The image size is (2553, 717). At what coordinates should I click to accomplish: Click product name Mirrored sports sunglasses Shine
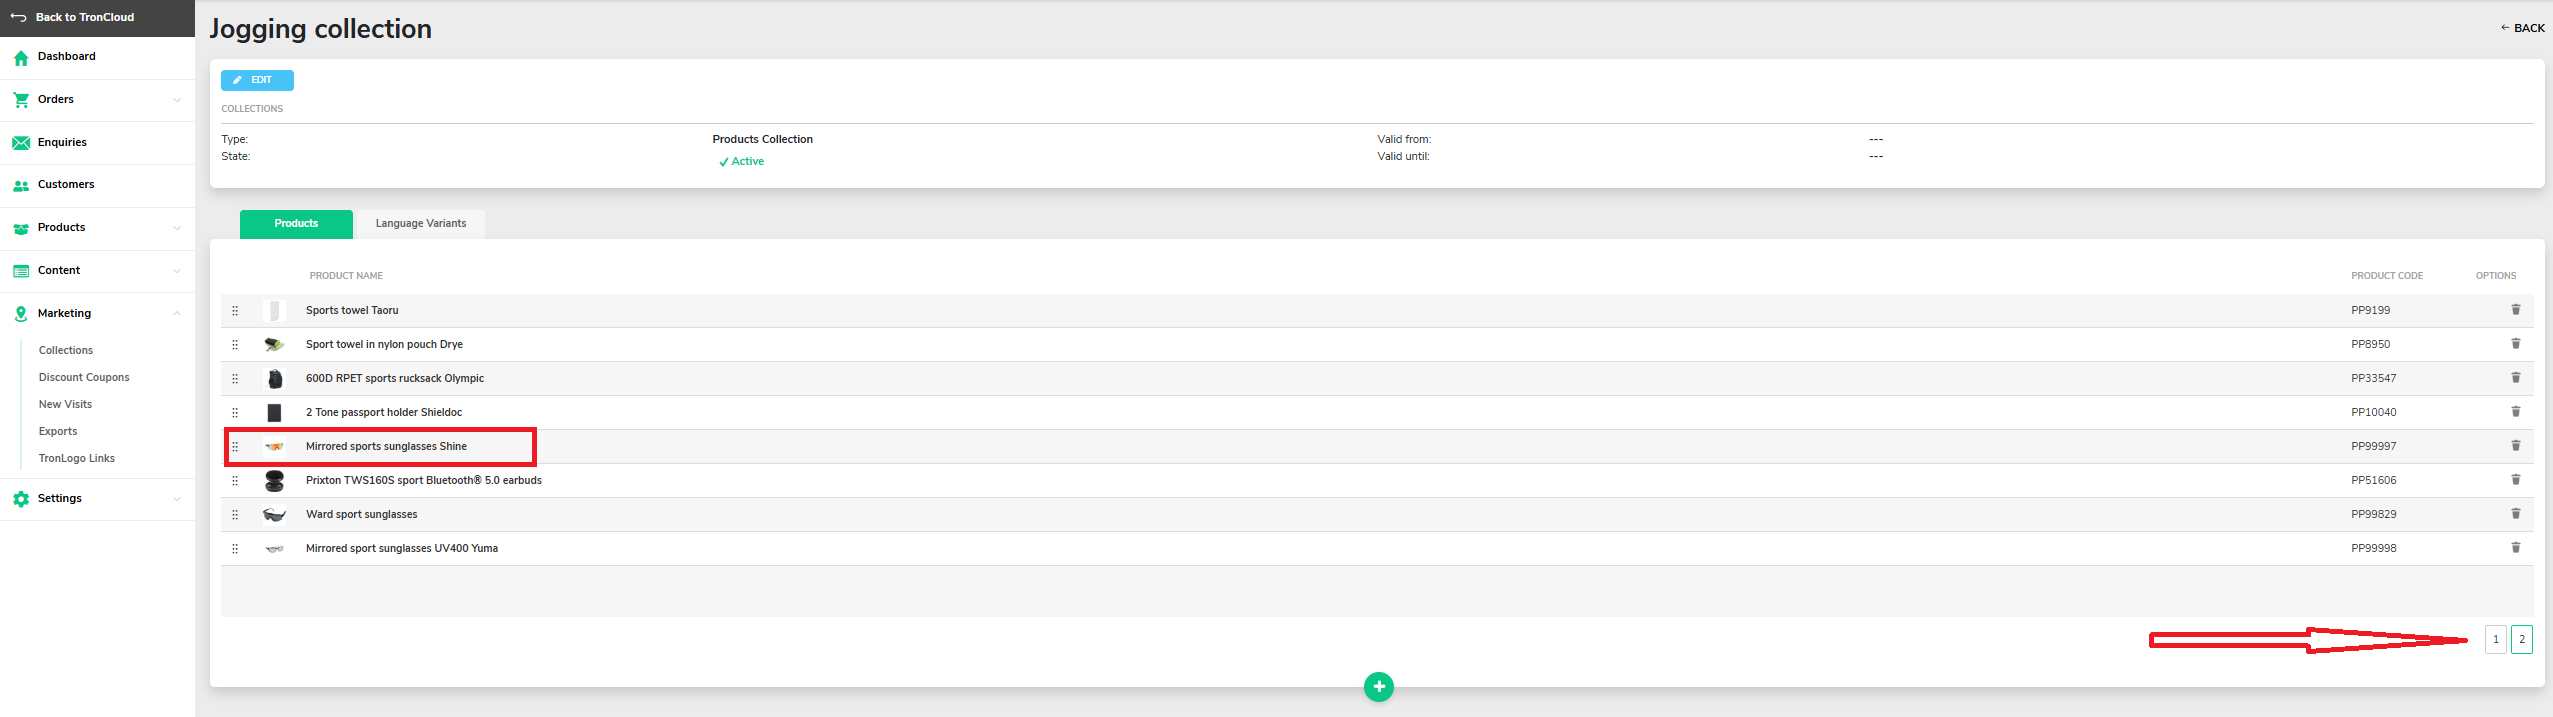(x=386, y=447)
